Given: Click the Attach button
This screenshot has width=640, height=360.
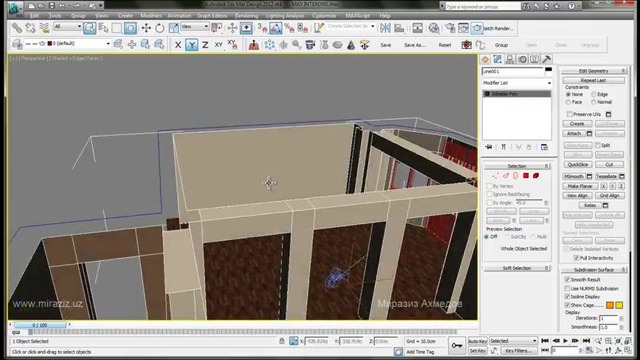Looking at the screenshot, I should pos(574,133).
